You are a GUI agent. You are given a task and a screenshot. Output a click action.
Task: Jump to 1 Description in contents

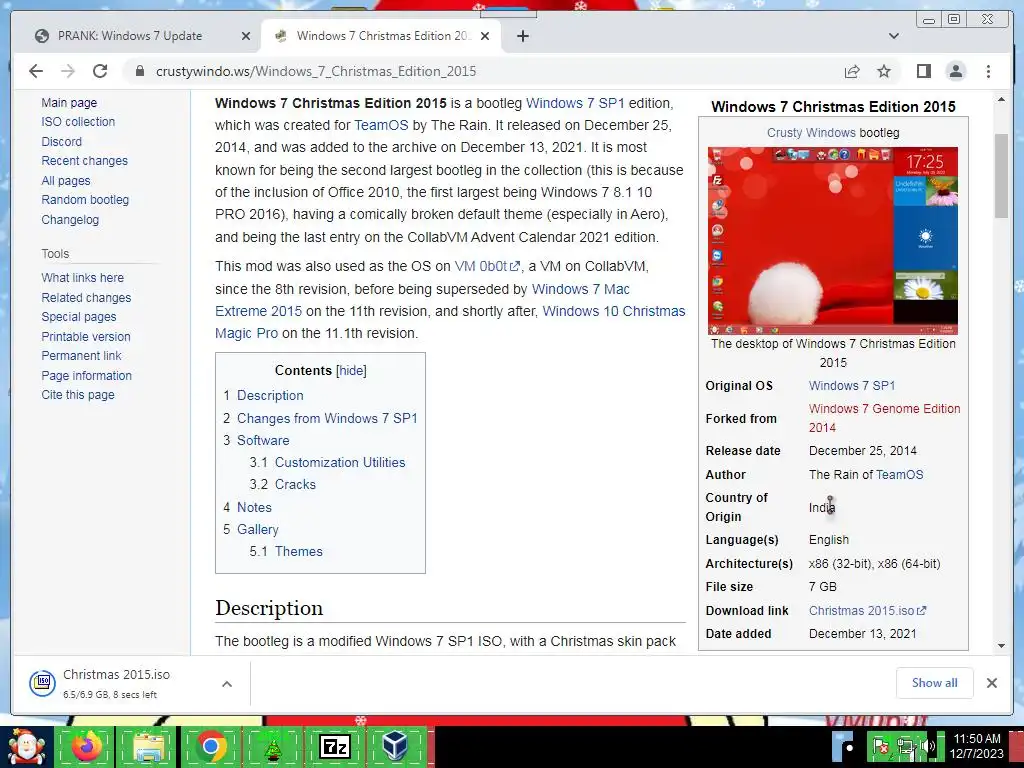click(263, 395)
